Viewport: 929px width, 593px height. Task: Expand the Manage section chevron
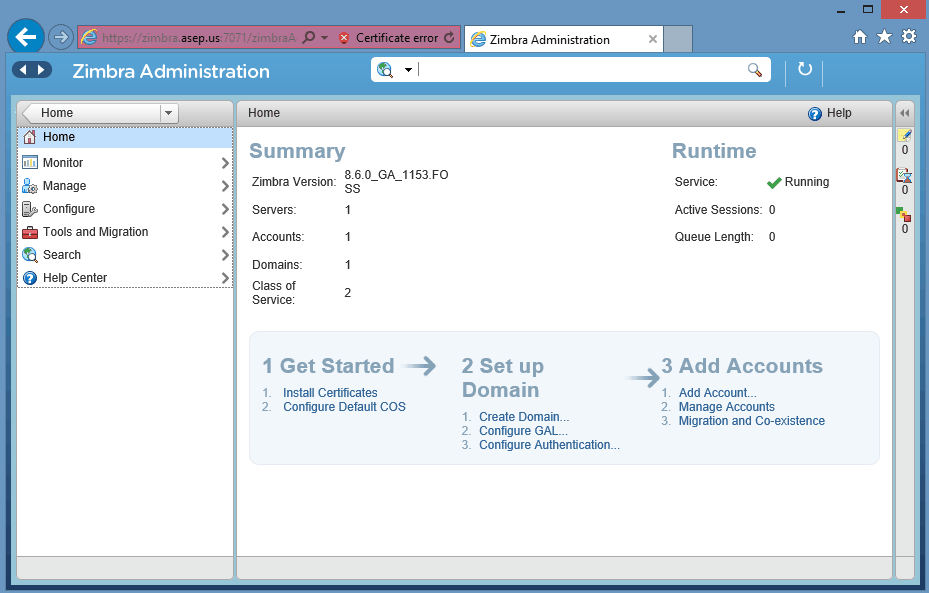pos(225,186)
